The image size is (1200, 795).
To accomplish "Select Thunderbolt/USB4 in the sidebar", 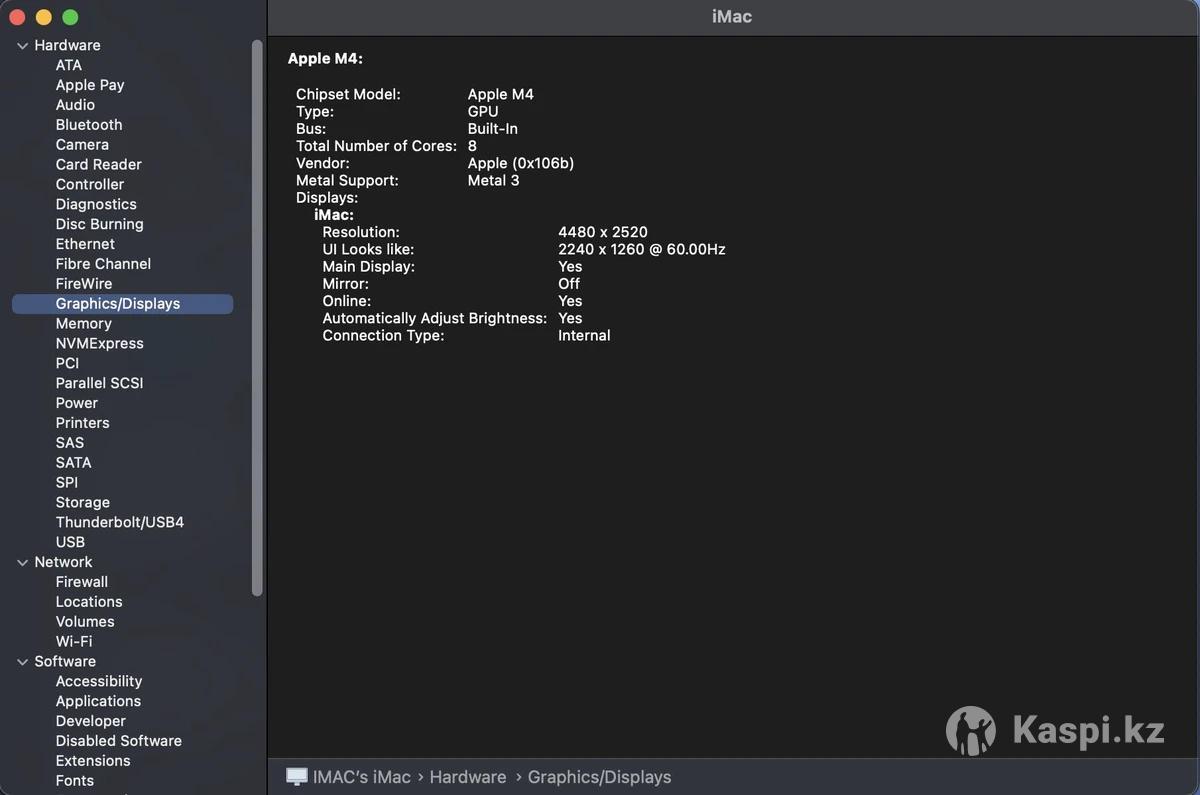I will [119, 522].
